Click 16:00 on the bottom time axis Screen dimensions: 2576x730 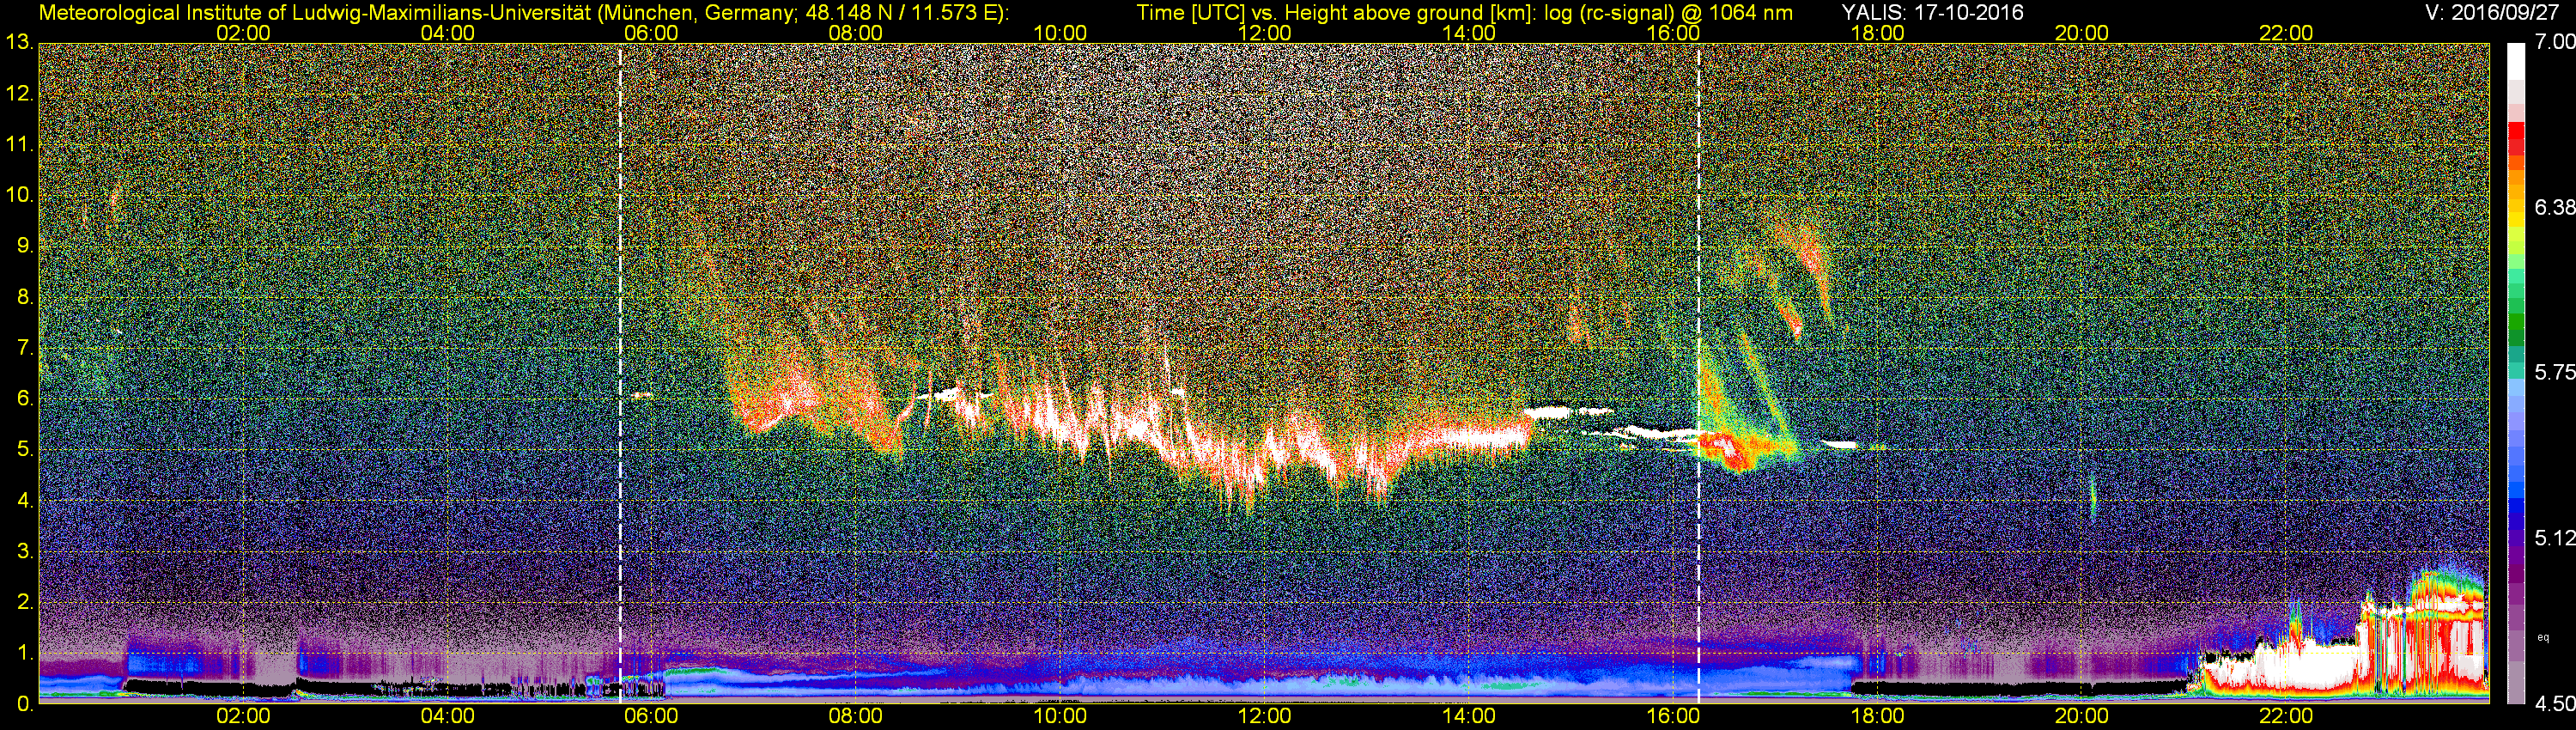click(1673, 716)
